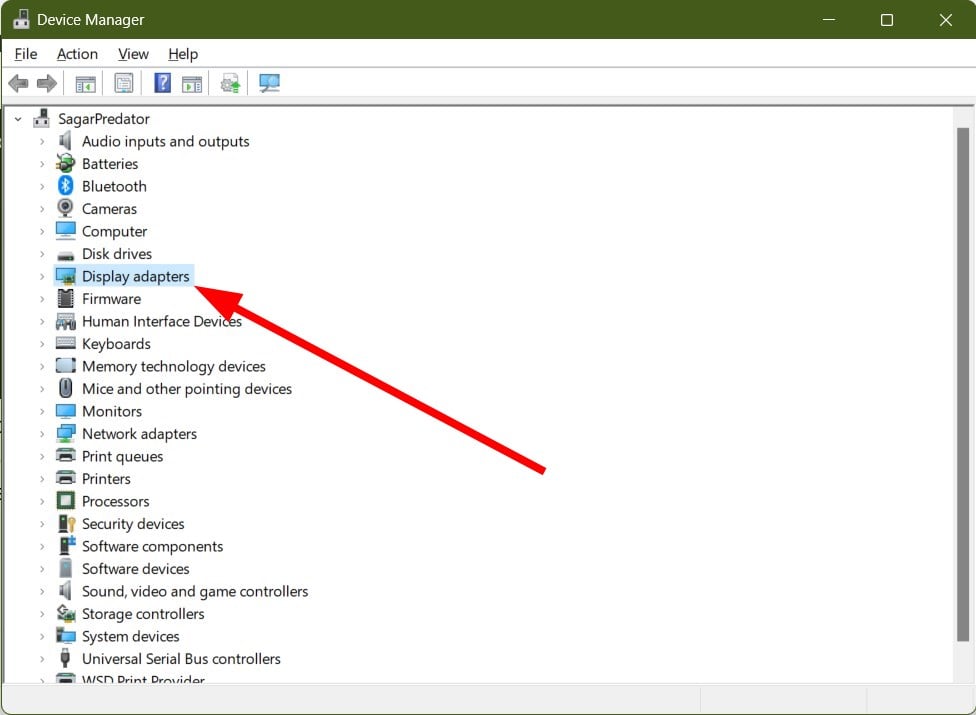Expand the Processors chevron
The image size is (976, 715).
42,501
